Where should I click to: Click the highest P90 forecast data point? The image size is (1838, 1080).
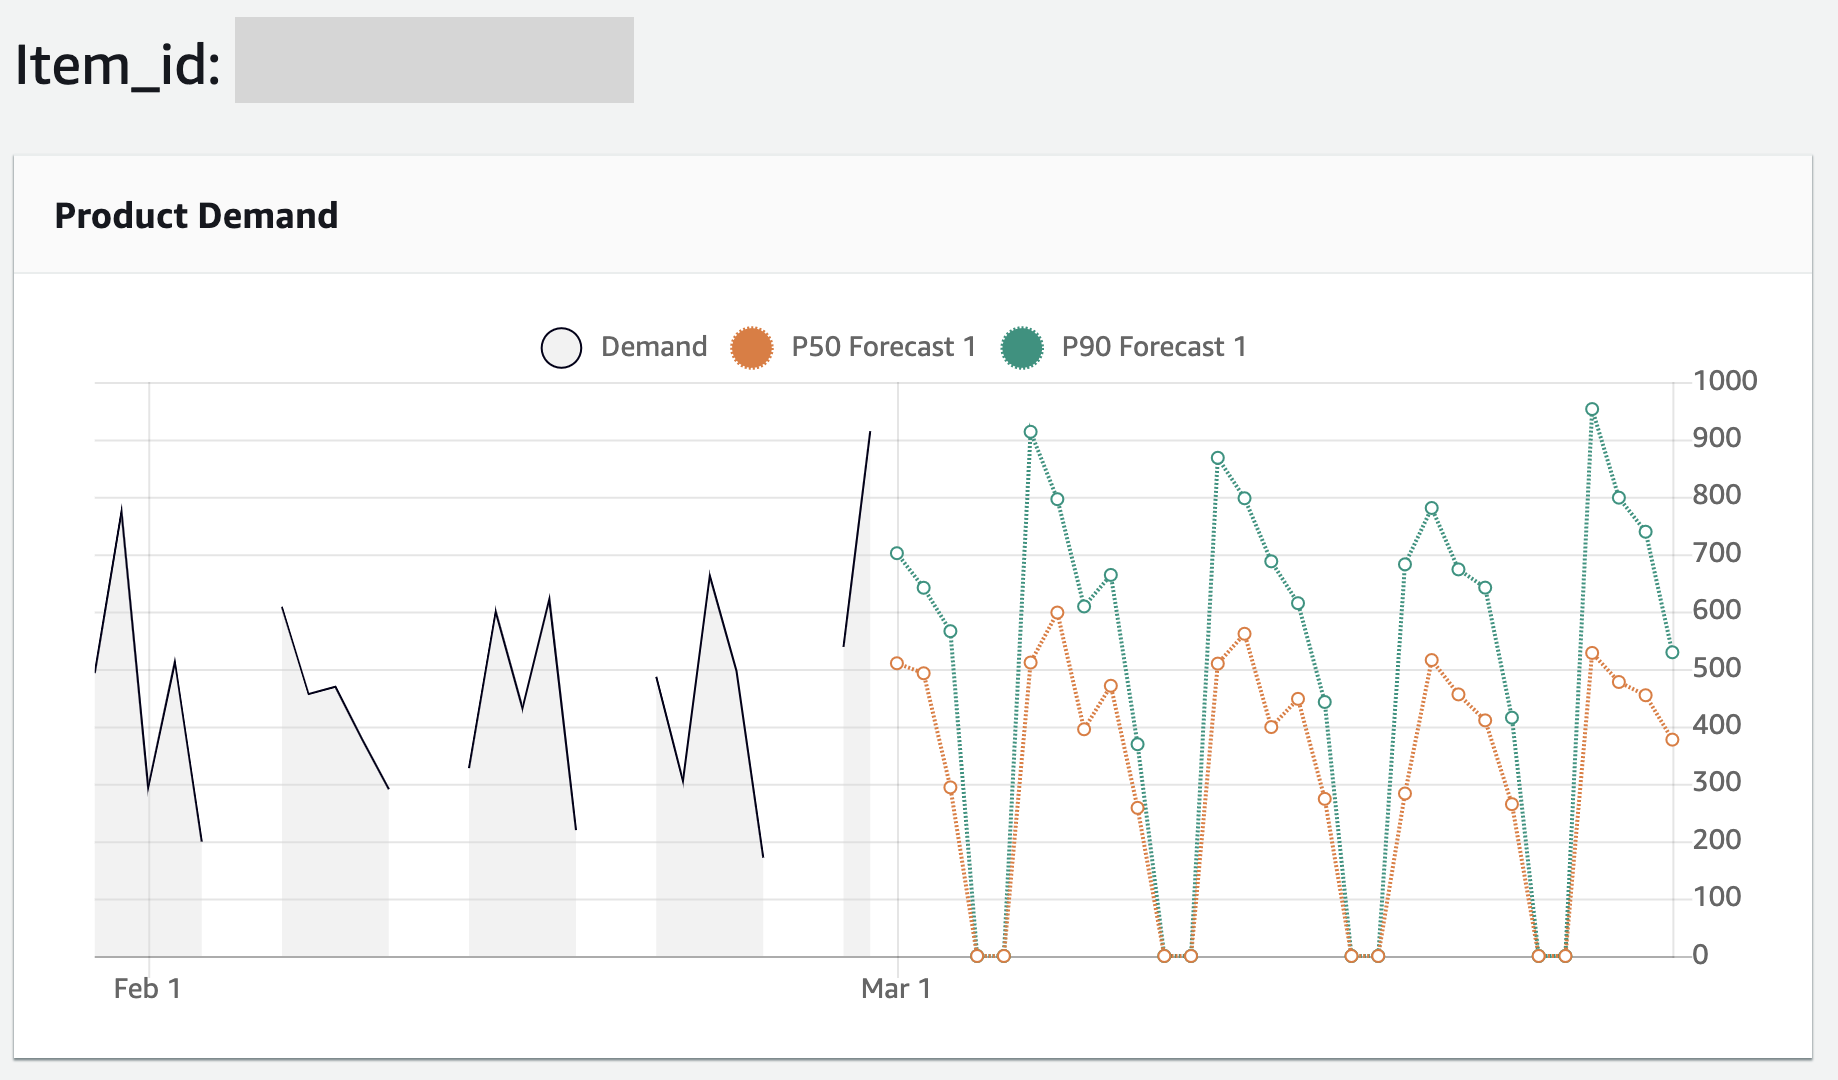1592,410
